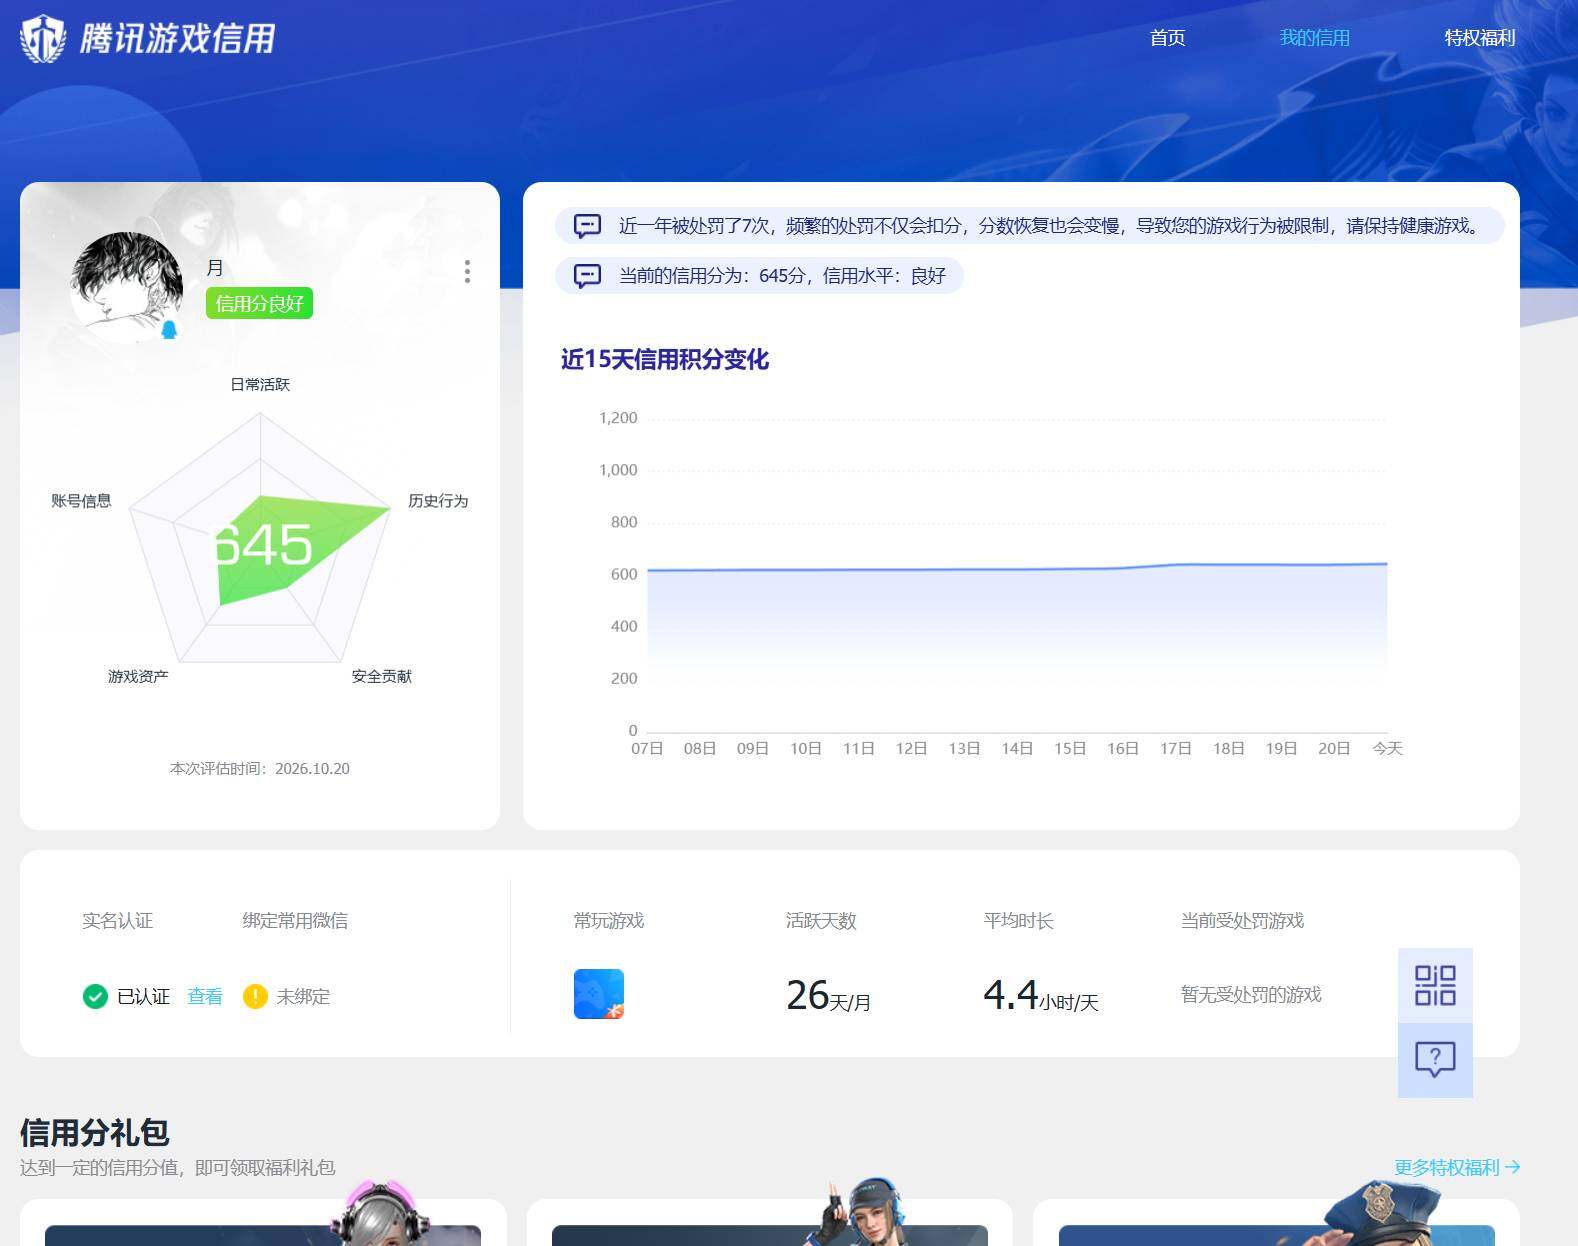
Task: Click the 已认证 status text
Action: 143,996
